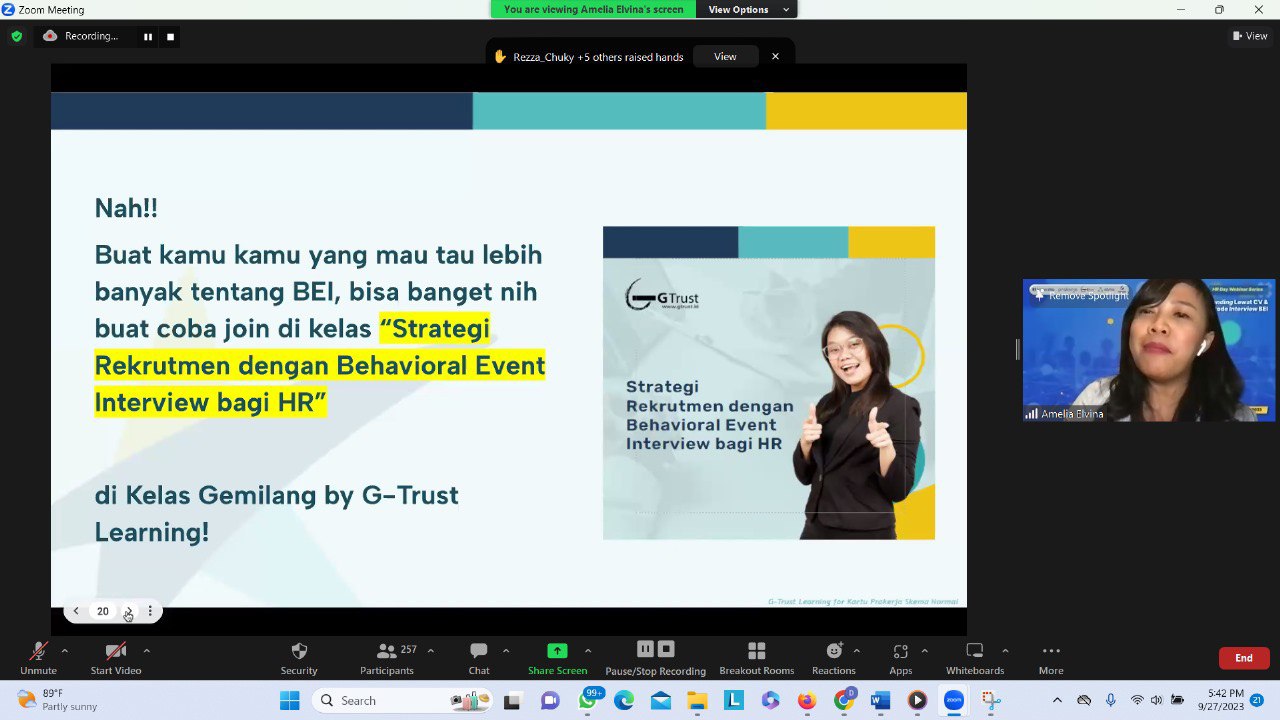The height and width of the screenshot is (720, 1280).
Task: Open the Wi-Fi network settings icon
Action: (x=1137, y=700)
